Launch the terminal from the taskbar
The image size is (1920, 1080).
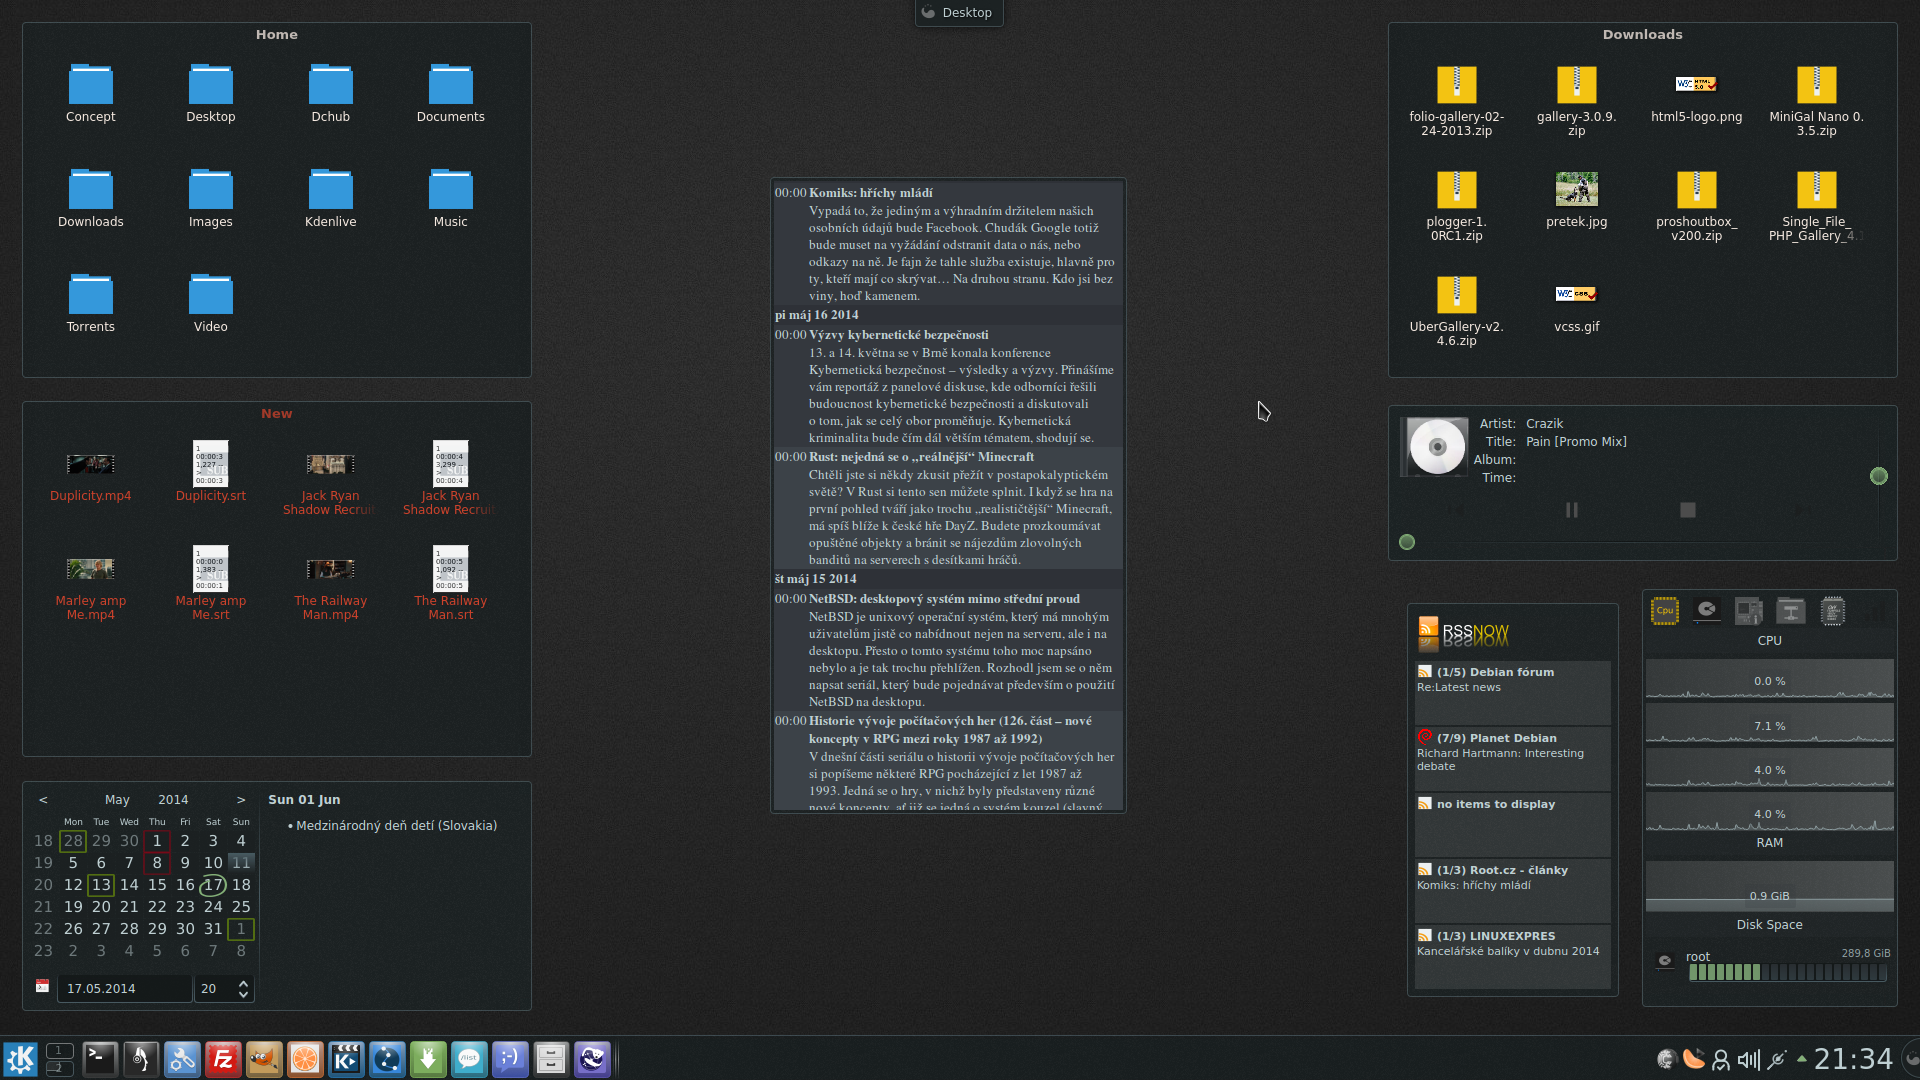pos(100,1059)
